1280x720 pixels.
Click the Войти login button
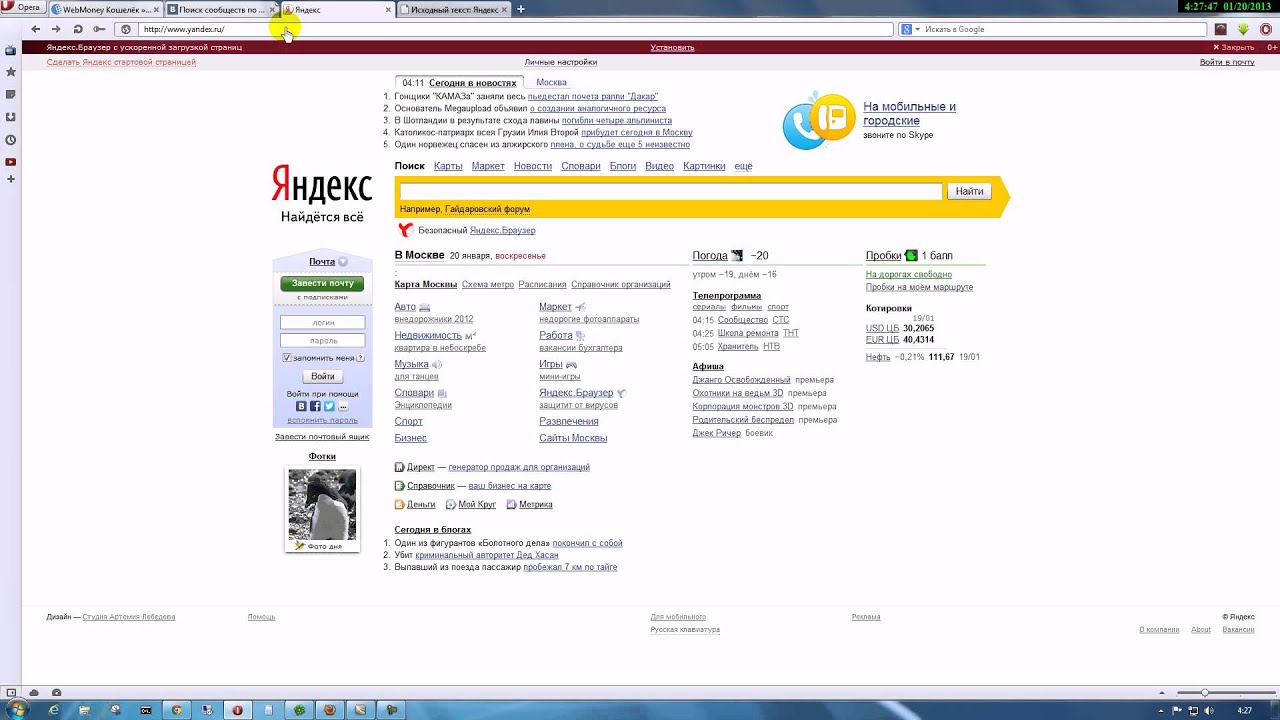tap(322, 376)
